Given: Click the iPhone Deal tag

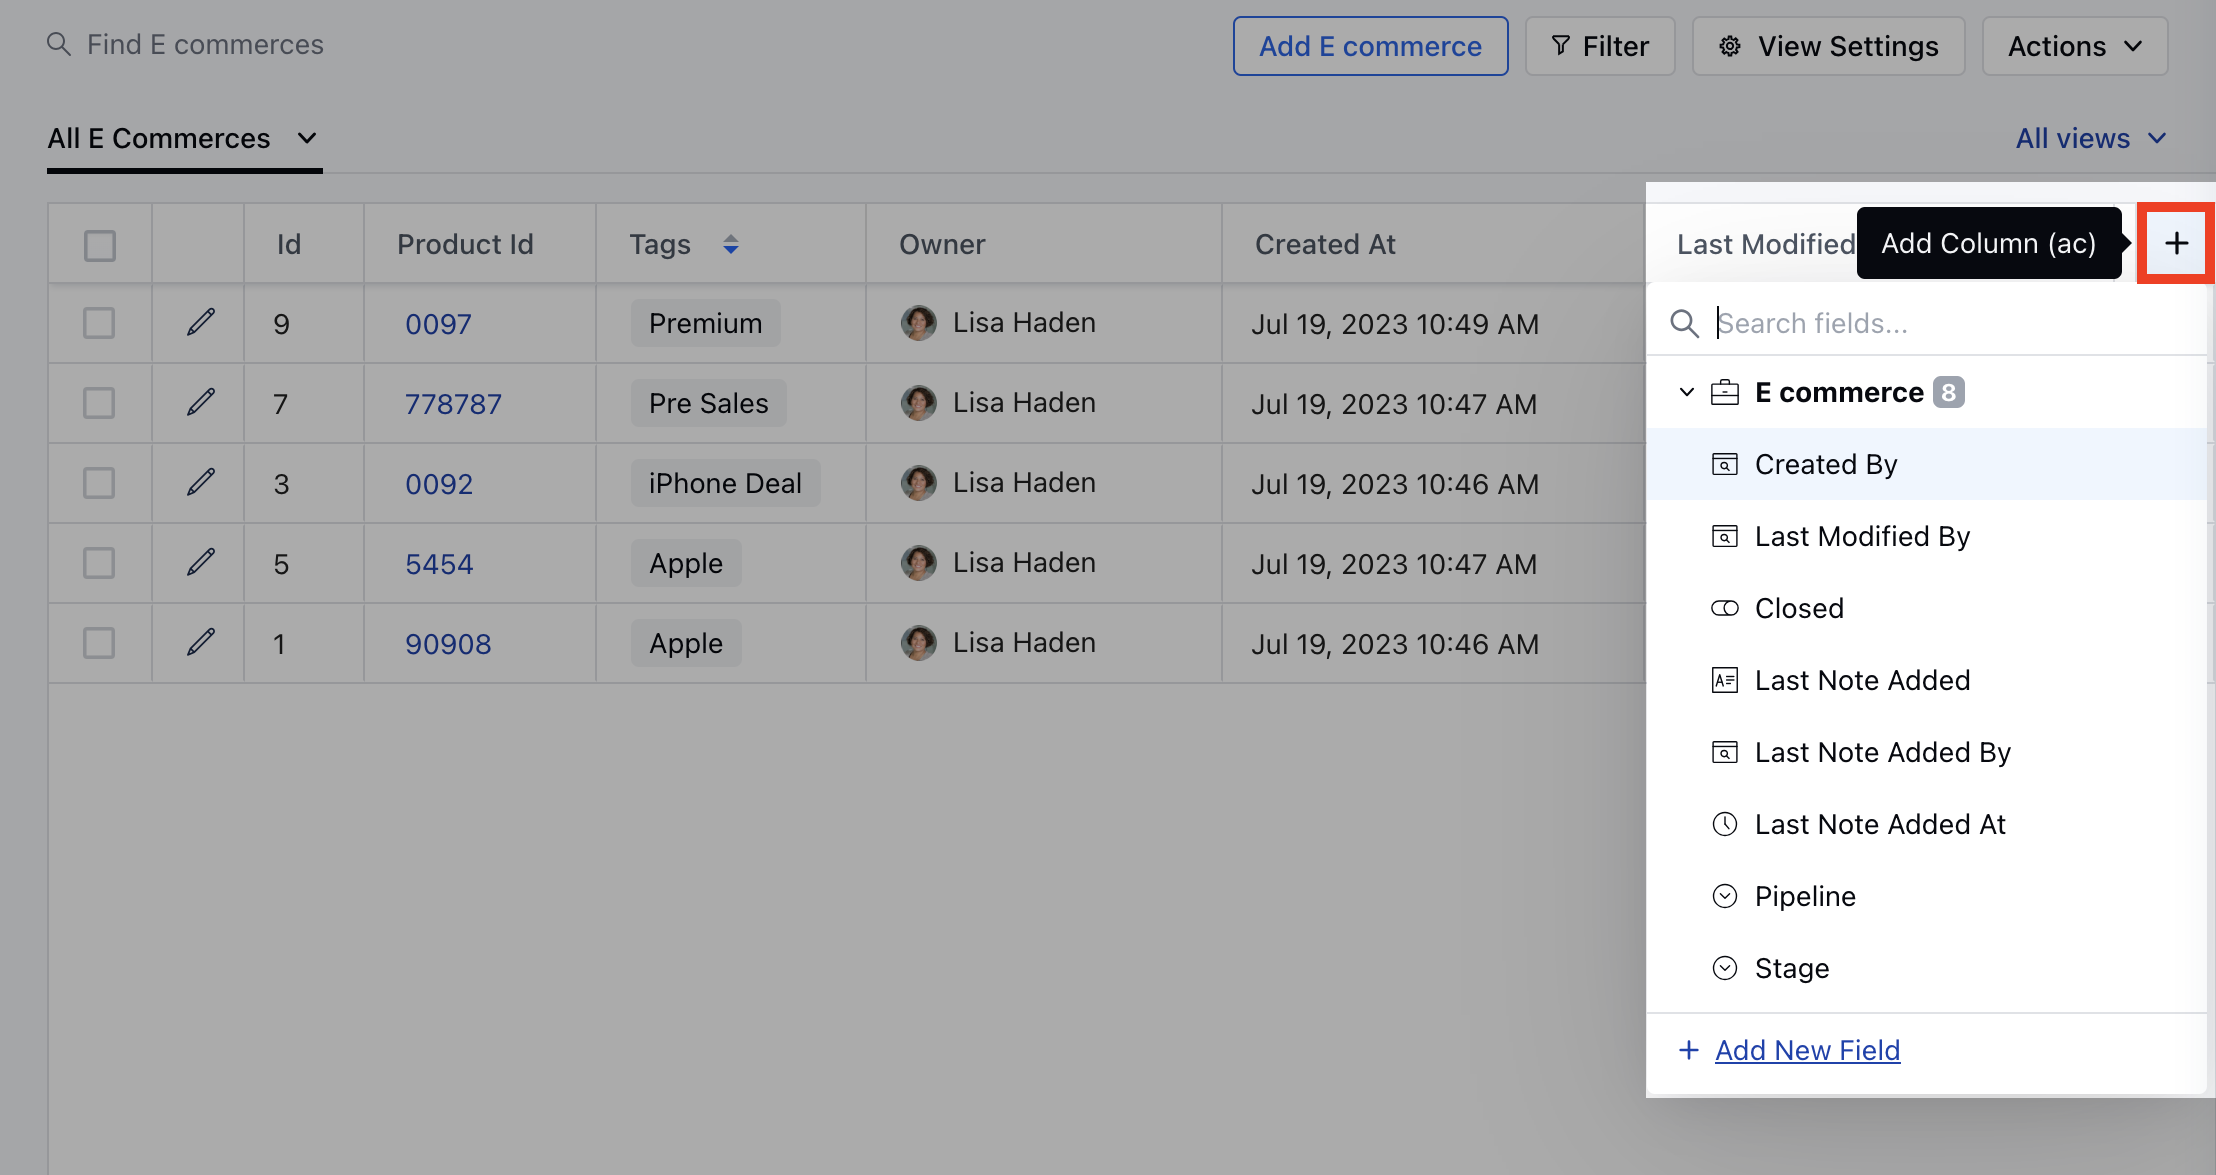Looking at the screenshot, I should coord(725,483).
